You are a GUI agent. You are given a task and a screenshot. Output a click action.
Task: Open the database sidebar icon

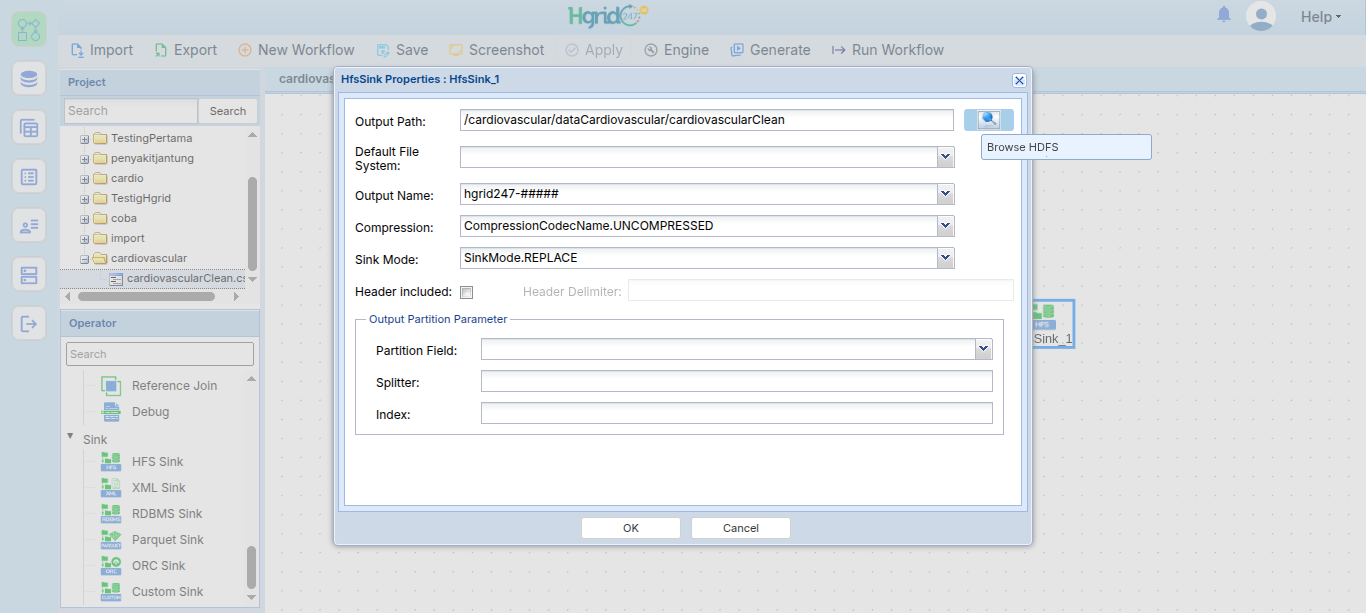point(29,79)
